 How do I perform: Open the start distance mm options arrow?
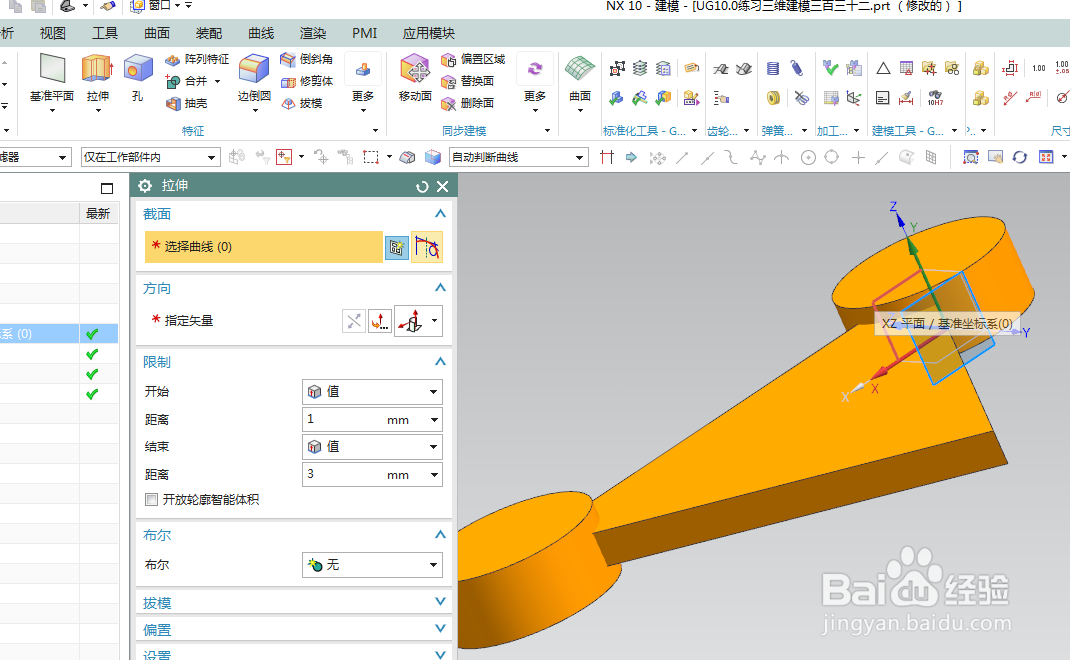tap(435, 420)
